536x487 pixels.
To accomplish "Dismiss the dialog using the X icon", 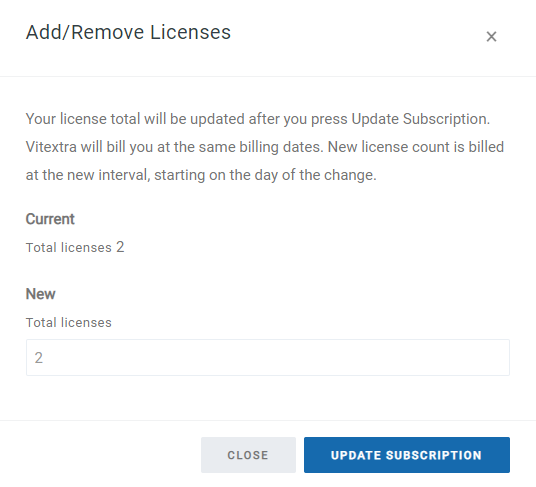I will pos(491,37).
